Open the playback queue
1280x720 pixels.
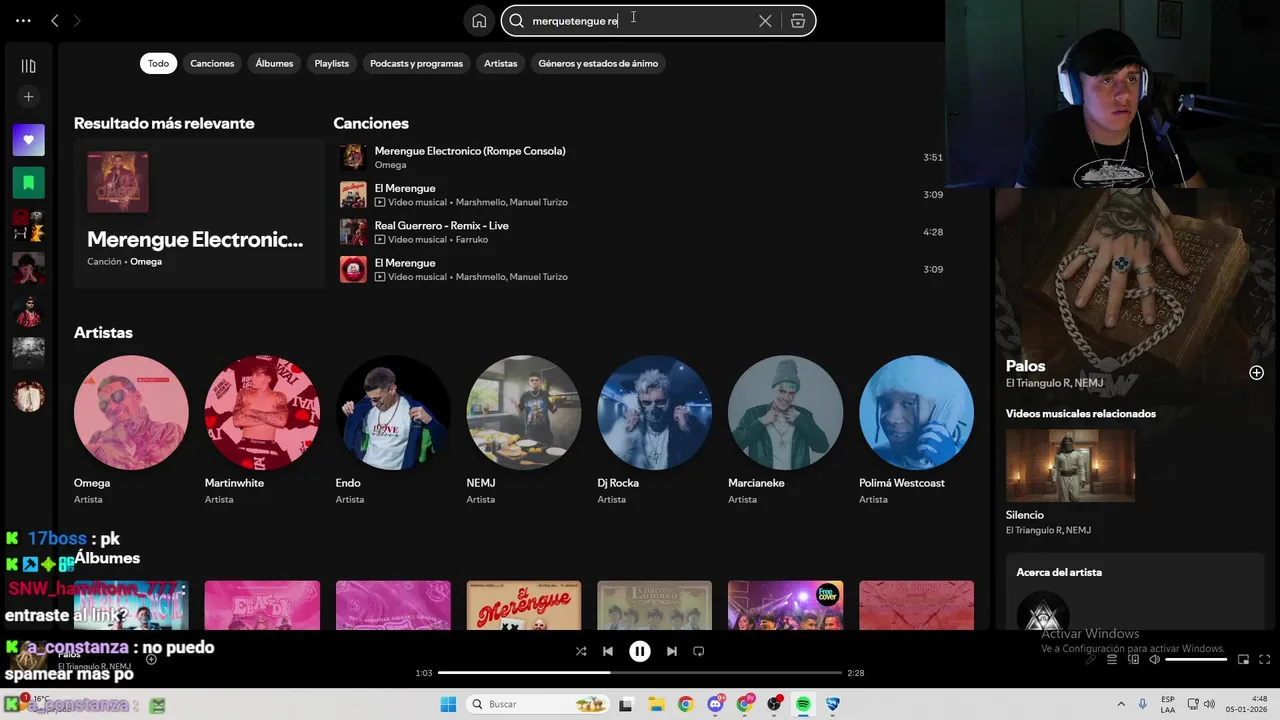tap(1111, 660)
